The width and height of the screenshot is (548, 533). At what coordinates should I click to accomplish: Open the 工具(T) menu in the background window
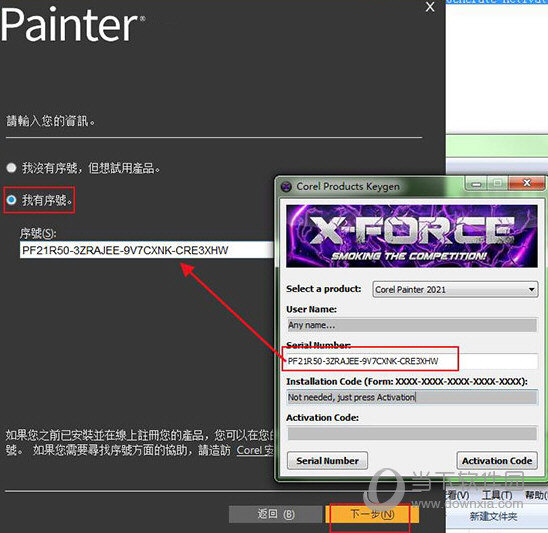(x=497, y=495)
